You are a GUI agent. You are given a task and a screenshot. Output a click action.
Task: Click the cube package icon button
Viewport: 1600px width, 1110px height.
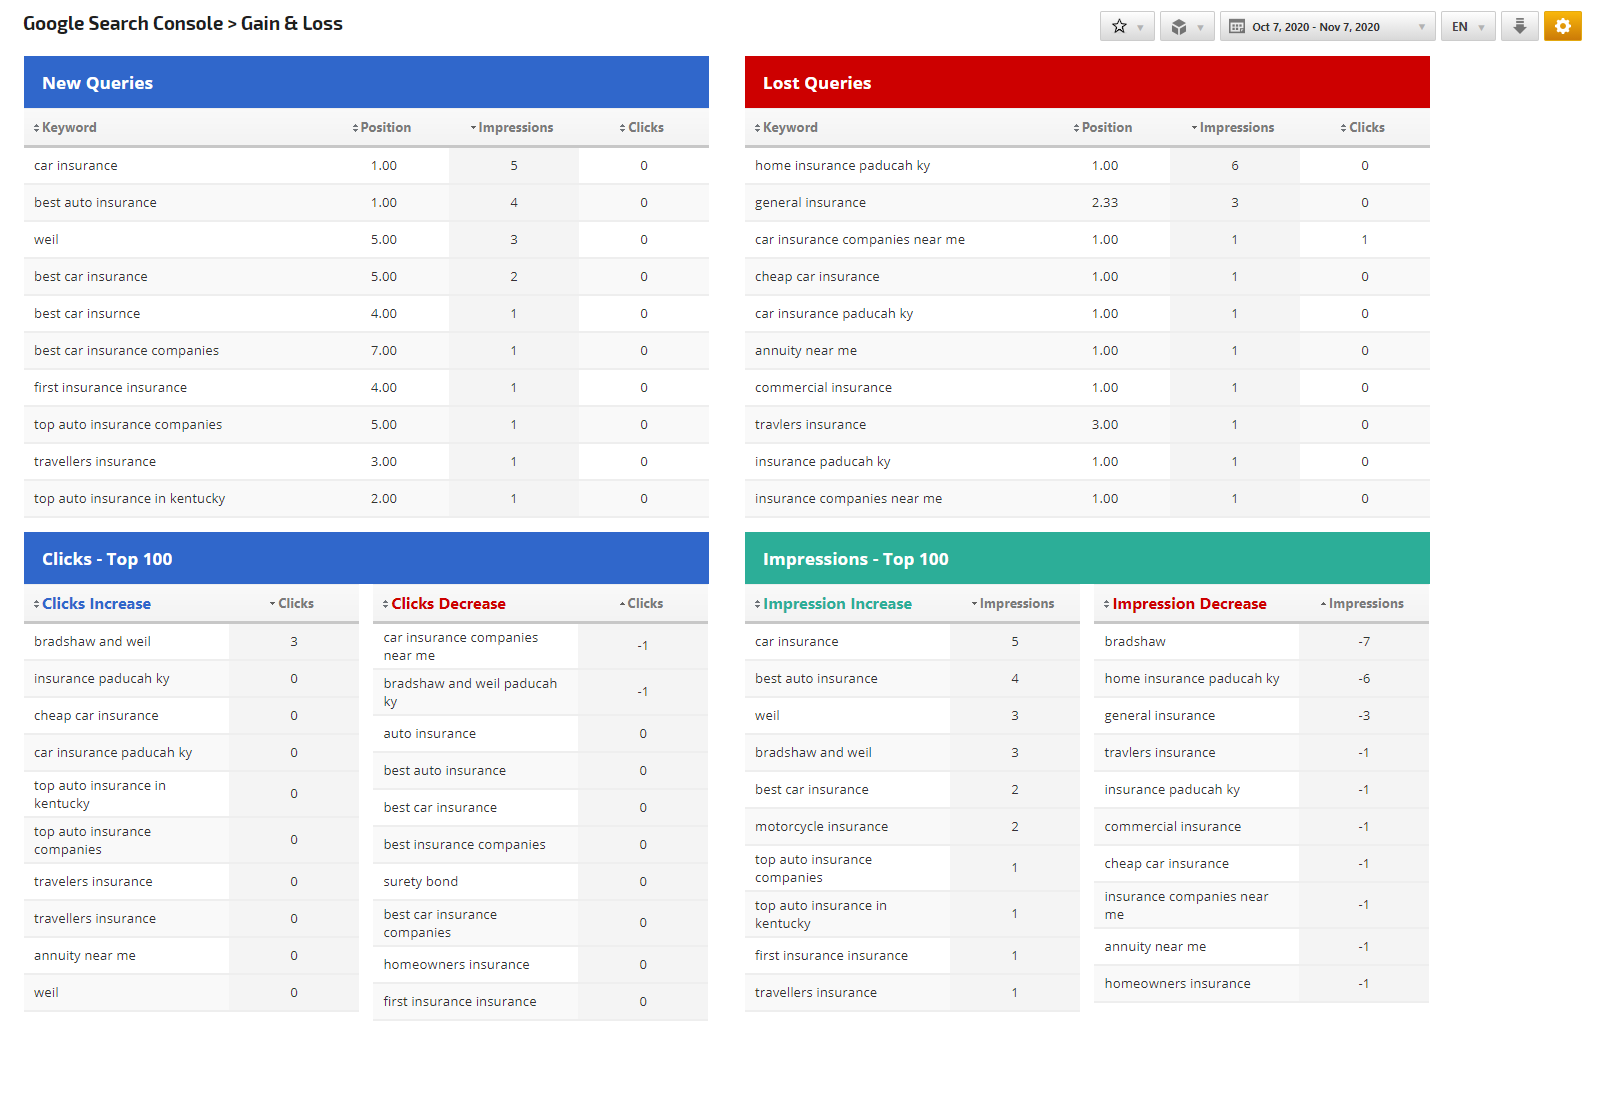pyautogui.click(x=1187, y=27)
